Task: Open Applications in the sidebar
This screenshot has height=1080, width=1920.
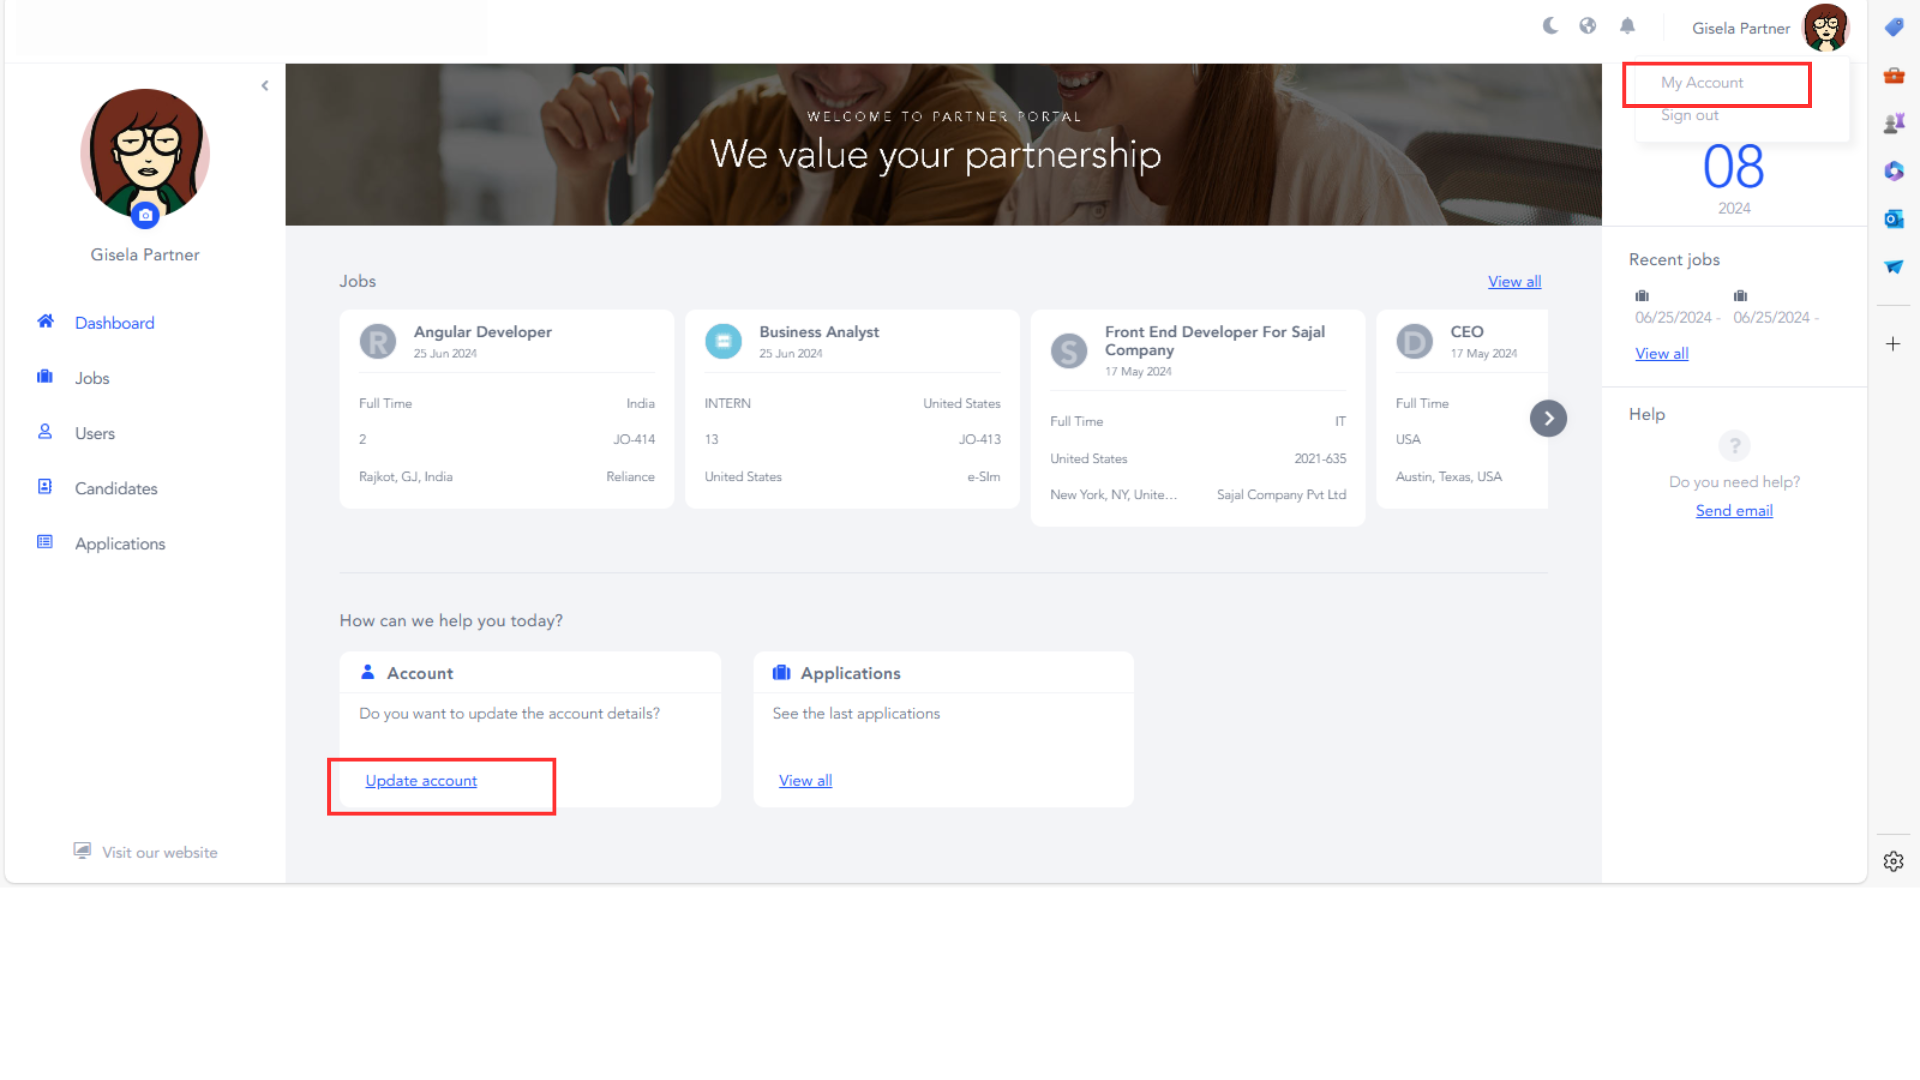Action: point(120,544)
